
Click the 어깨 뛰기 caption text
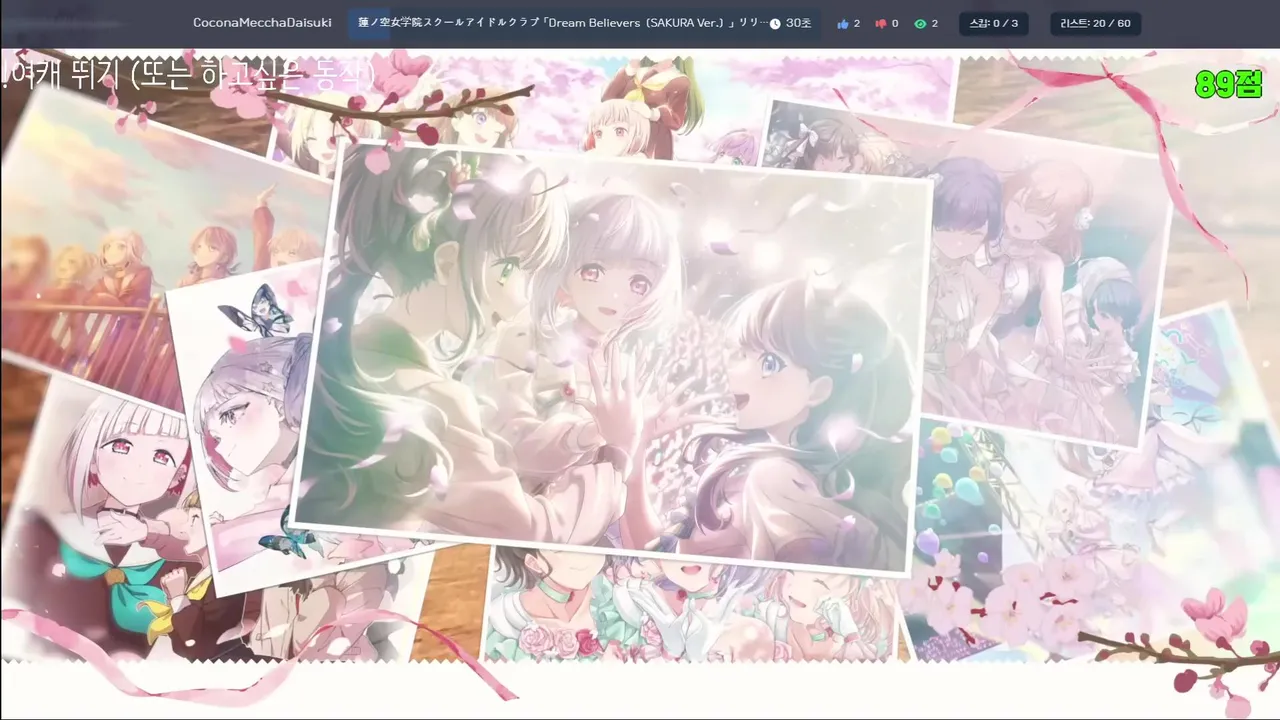click(188, 75)
